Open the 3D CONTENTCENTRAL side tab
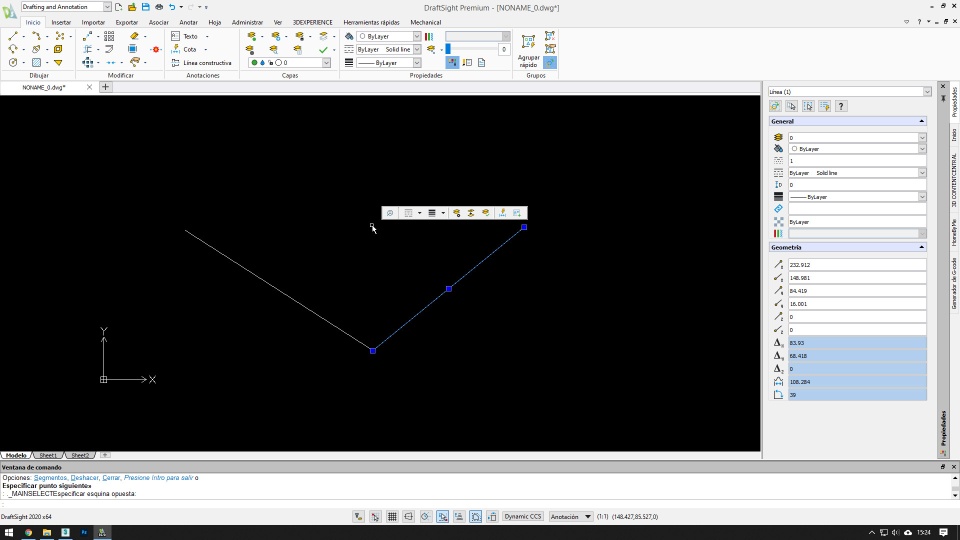 (x=954, y=180)
